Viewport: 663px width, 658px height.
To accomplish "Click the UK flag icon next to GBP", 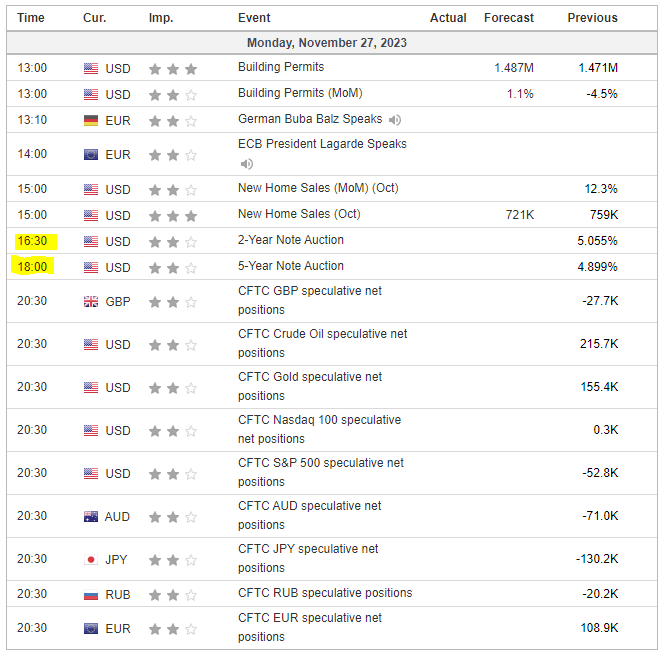I will click(x=92, y=302).
